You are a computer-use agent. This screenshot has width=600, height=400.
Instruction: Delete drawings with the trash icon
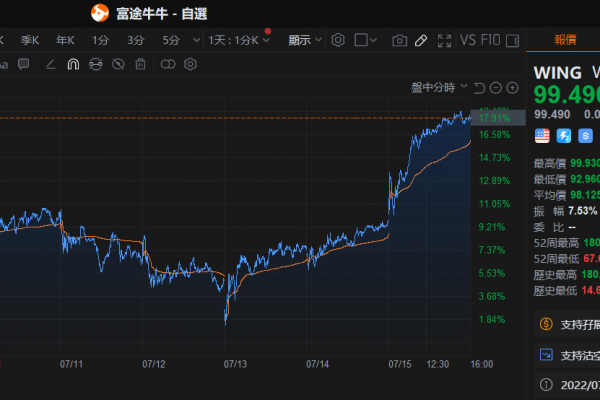click(140, 63)
